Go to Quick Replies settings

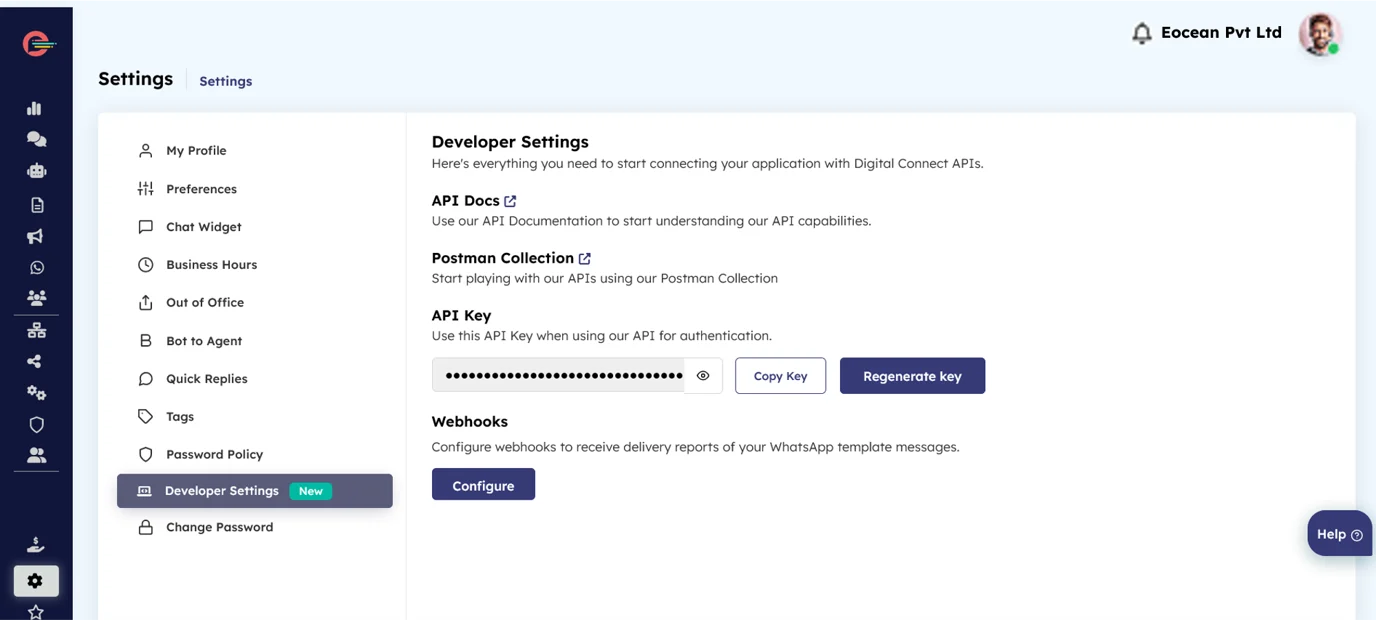tap(206, 379)
